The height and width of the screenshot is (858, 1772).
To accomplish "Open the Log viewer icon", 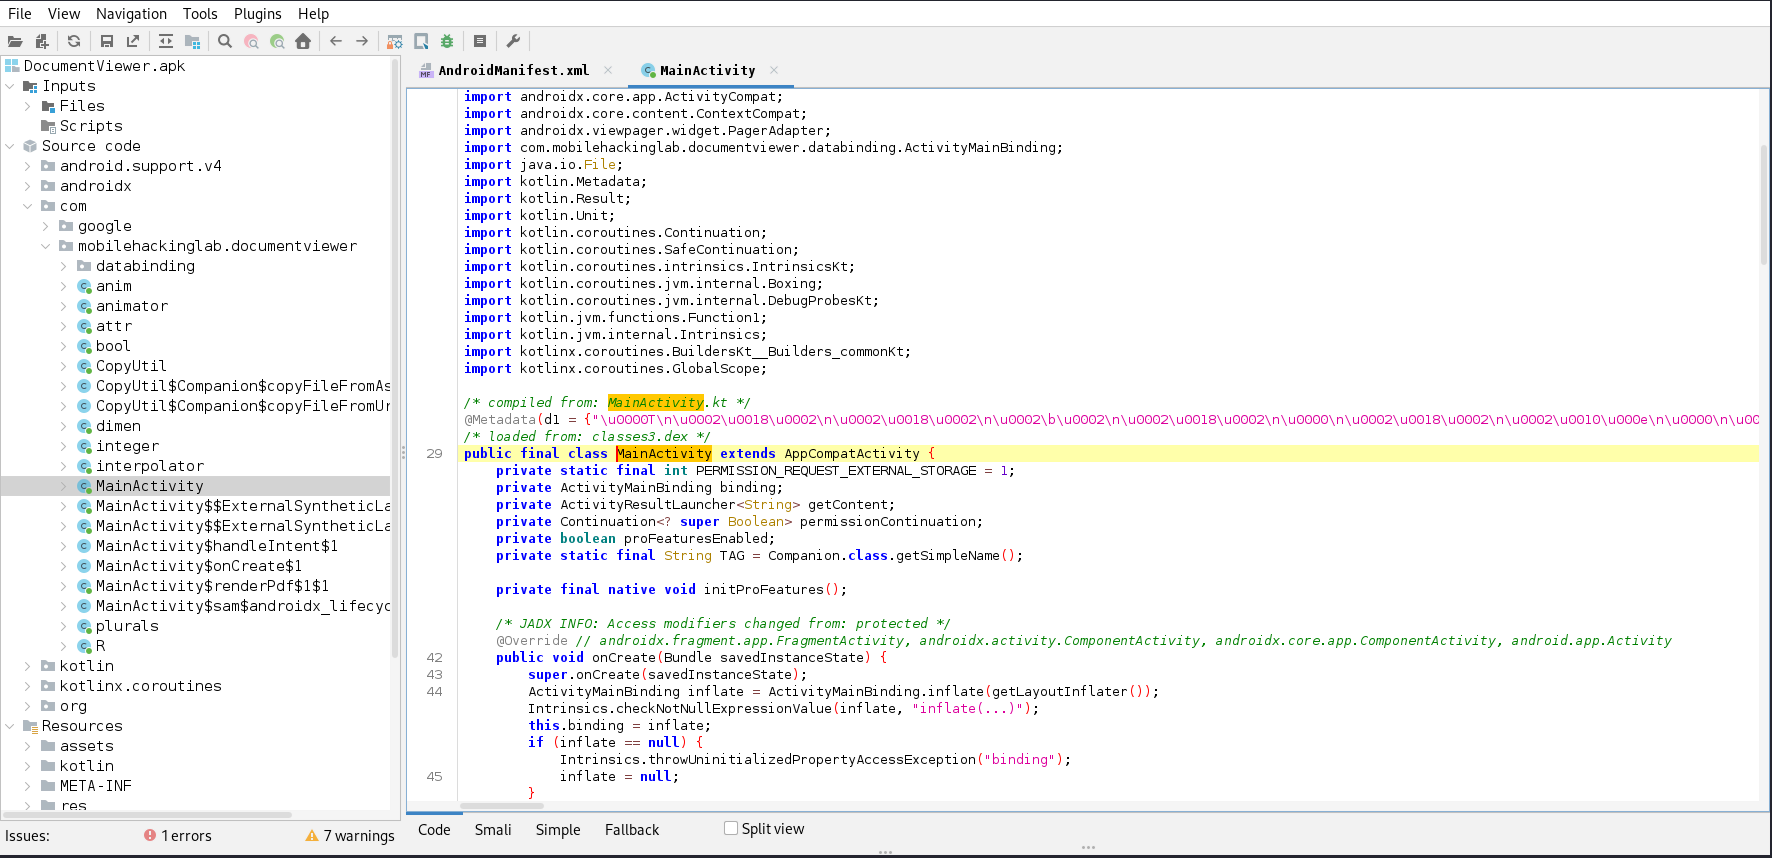I will pos(480,41).
